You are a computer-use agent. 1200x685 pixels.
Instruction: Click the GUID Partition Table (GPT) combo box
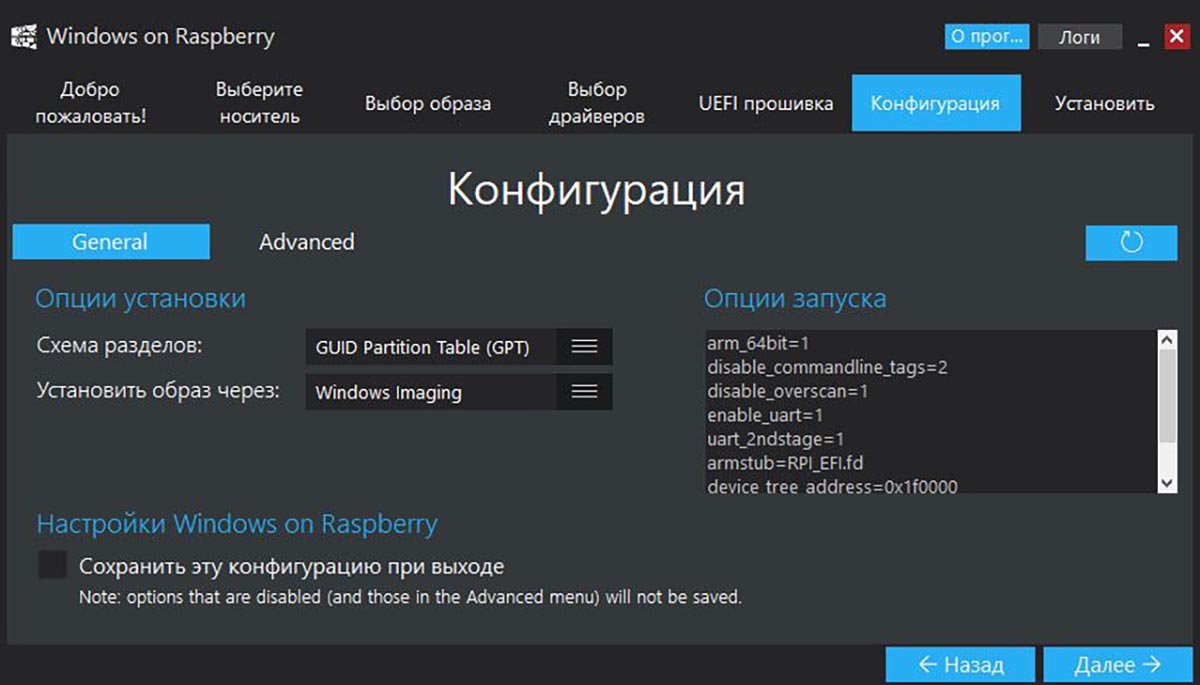(x=459, y=347)
